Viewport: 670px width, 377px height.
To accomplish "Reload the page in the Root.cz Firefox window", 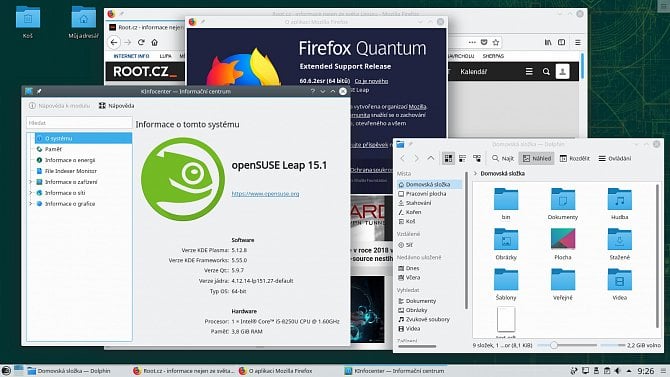I will click(141, 42).
